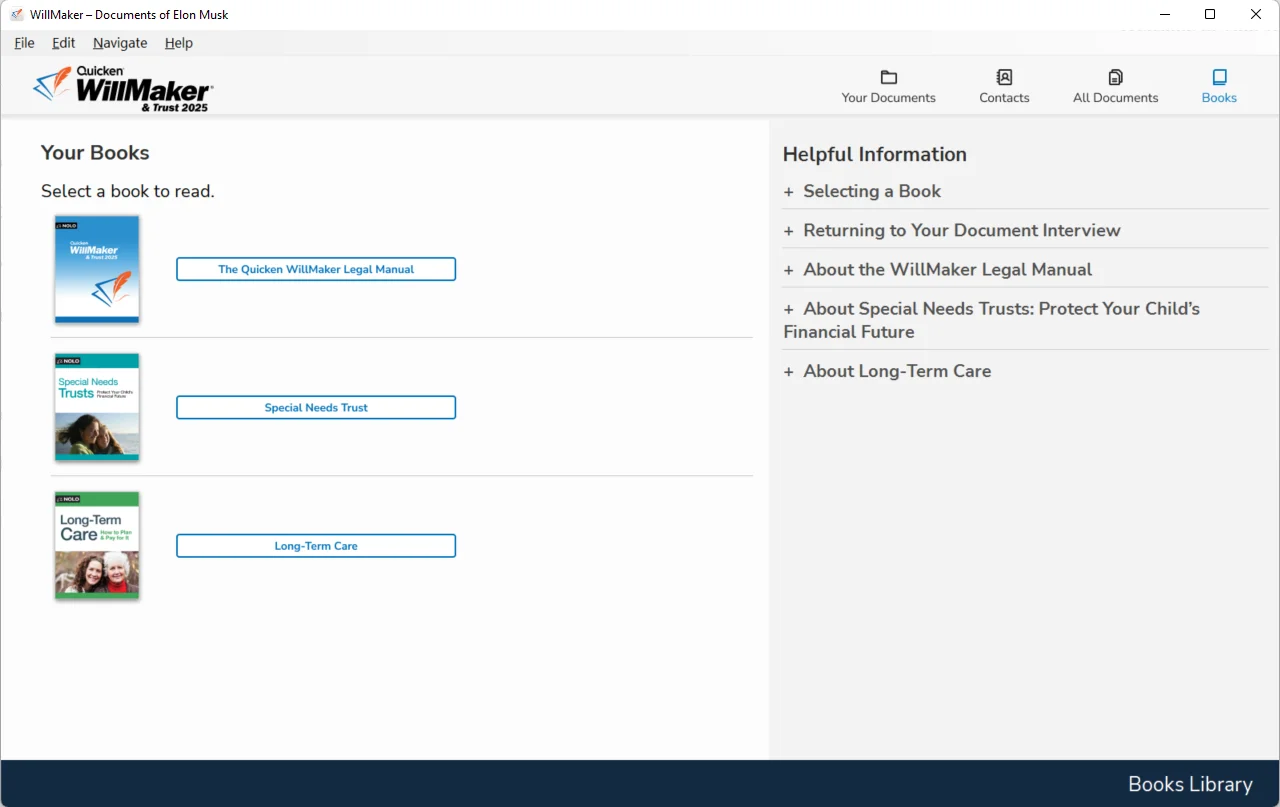
Task: Expand About the WillMaker Legal Manual
Action: 946,269
